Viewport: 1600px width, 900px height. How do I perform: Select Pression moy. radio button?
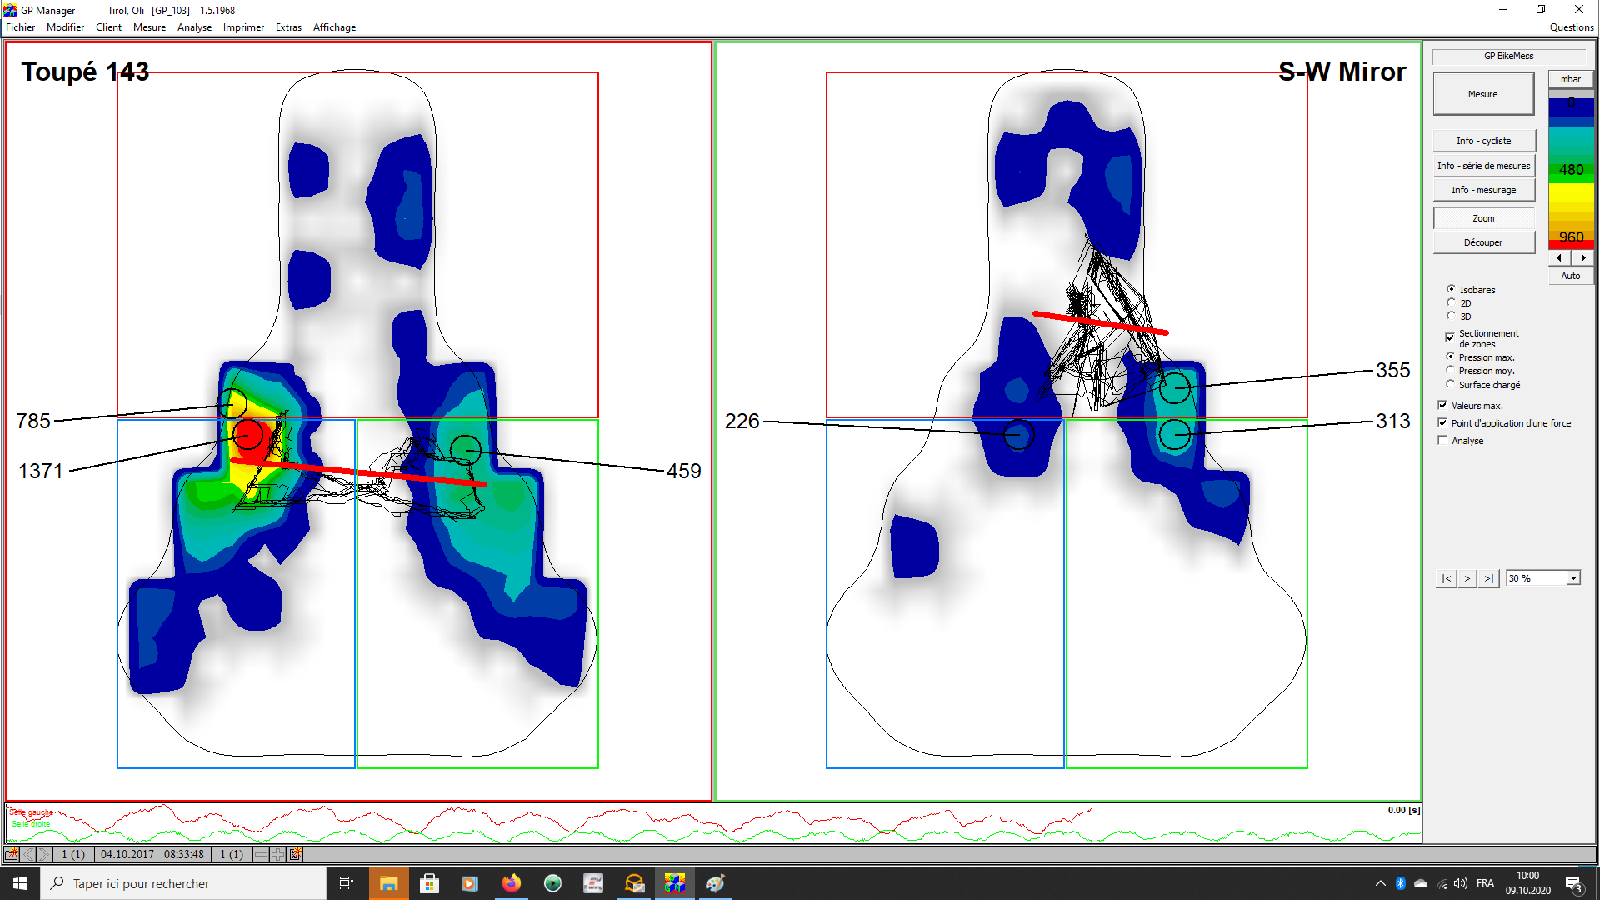(x=1451, y=370)
